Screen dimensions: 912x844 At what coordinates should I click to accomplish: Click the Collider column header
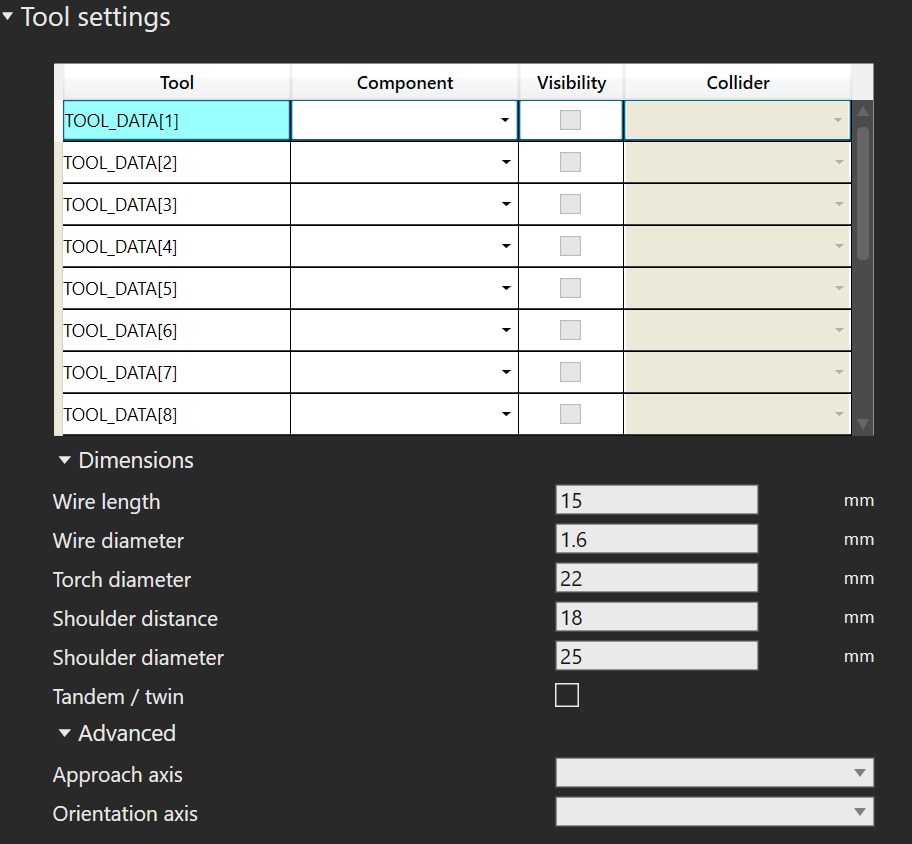coord(737,83)
